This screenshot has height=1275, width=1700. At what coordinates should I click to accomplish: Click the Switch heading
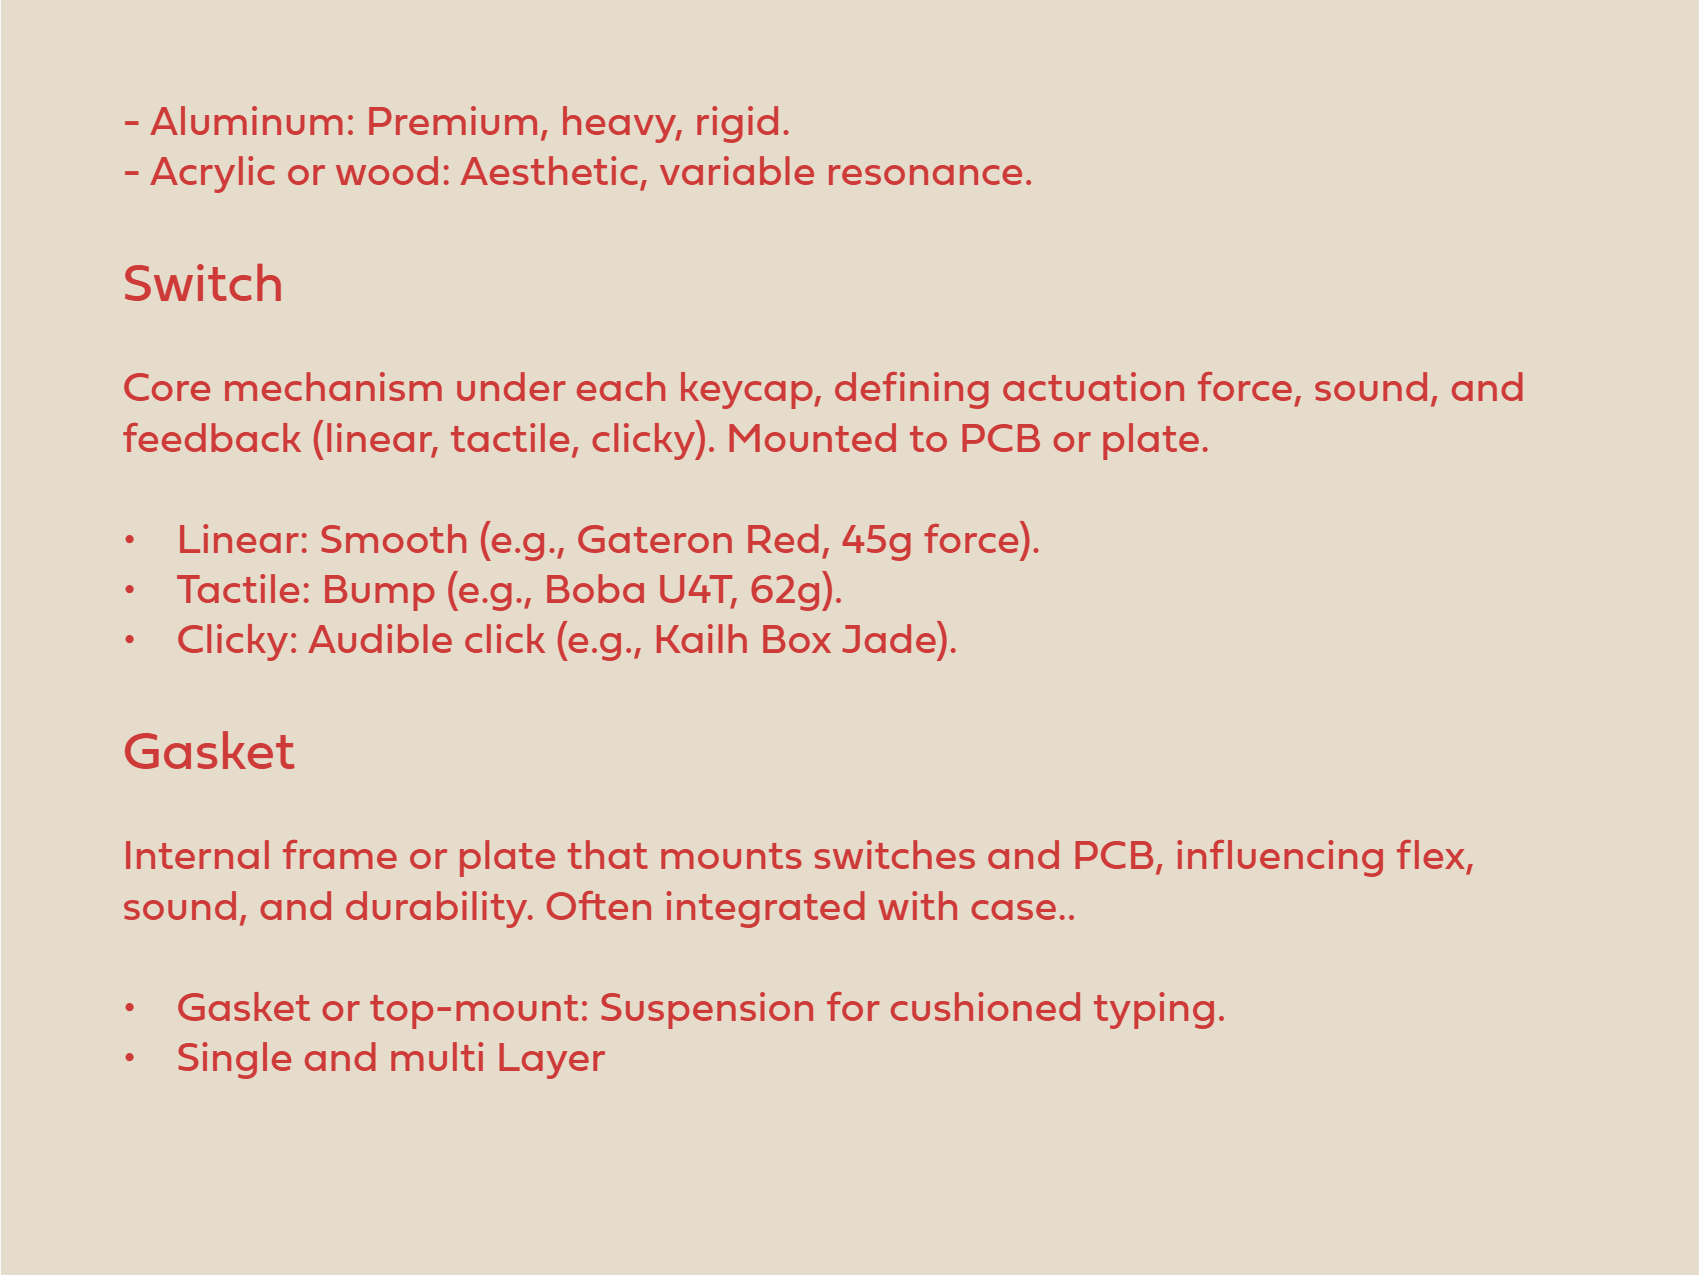(x=203, y=285)
